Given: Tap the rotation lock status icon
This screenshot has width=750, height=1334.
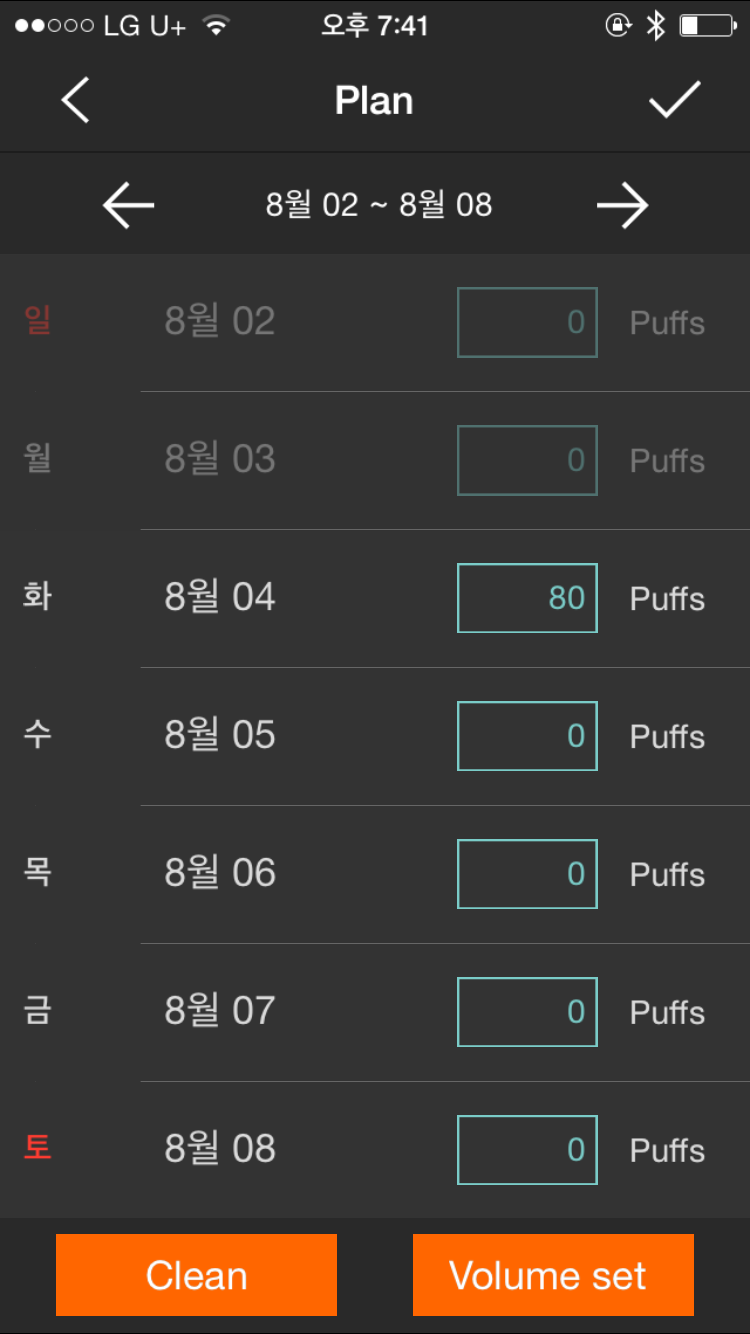Looking at the screenshot, I should coord(619,26).
